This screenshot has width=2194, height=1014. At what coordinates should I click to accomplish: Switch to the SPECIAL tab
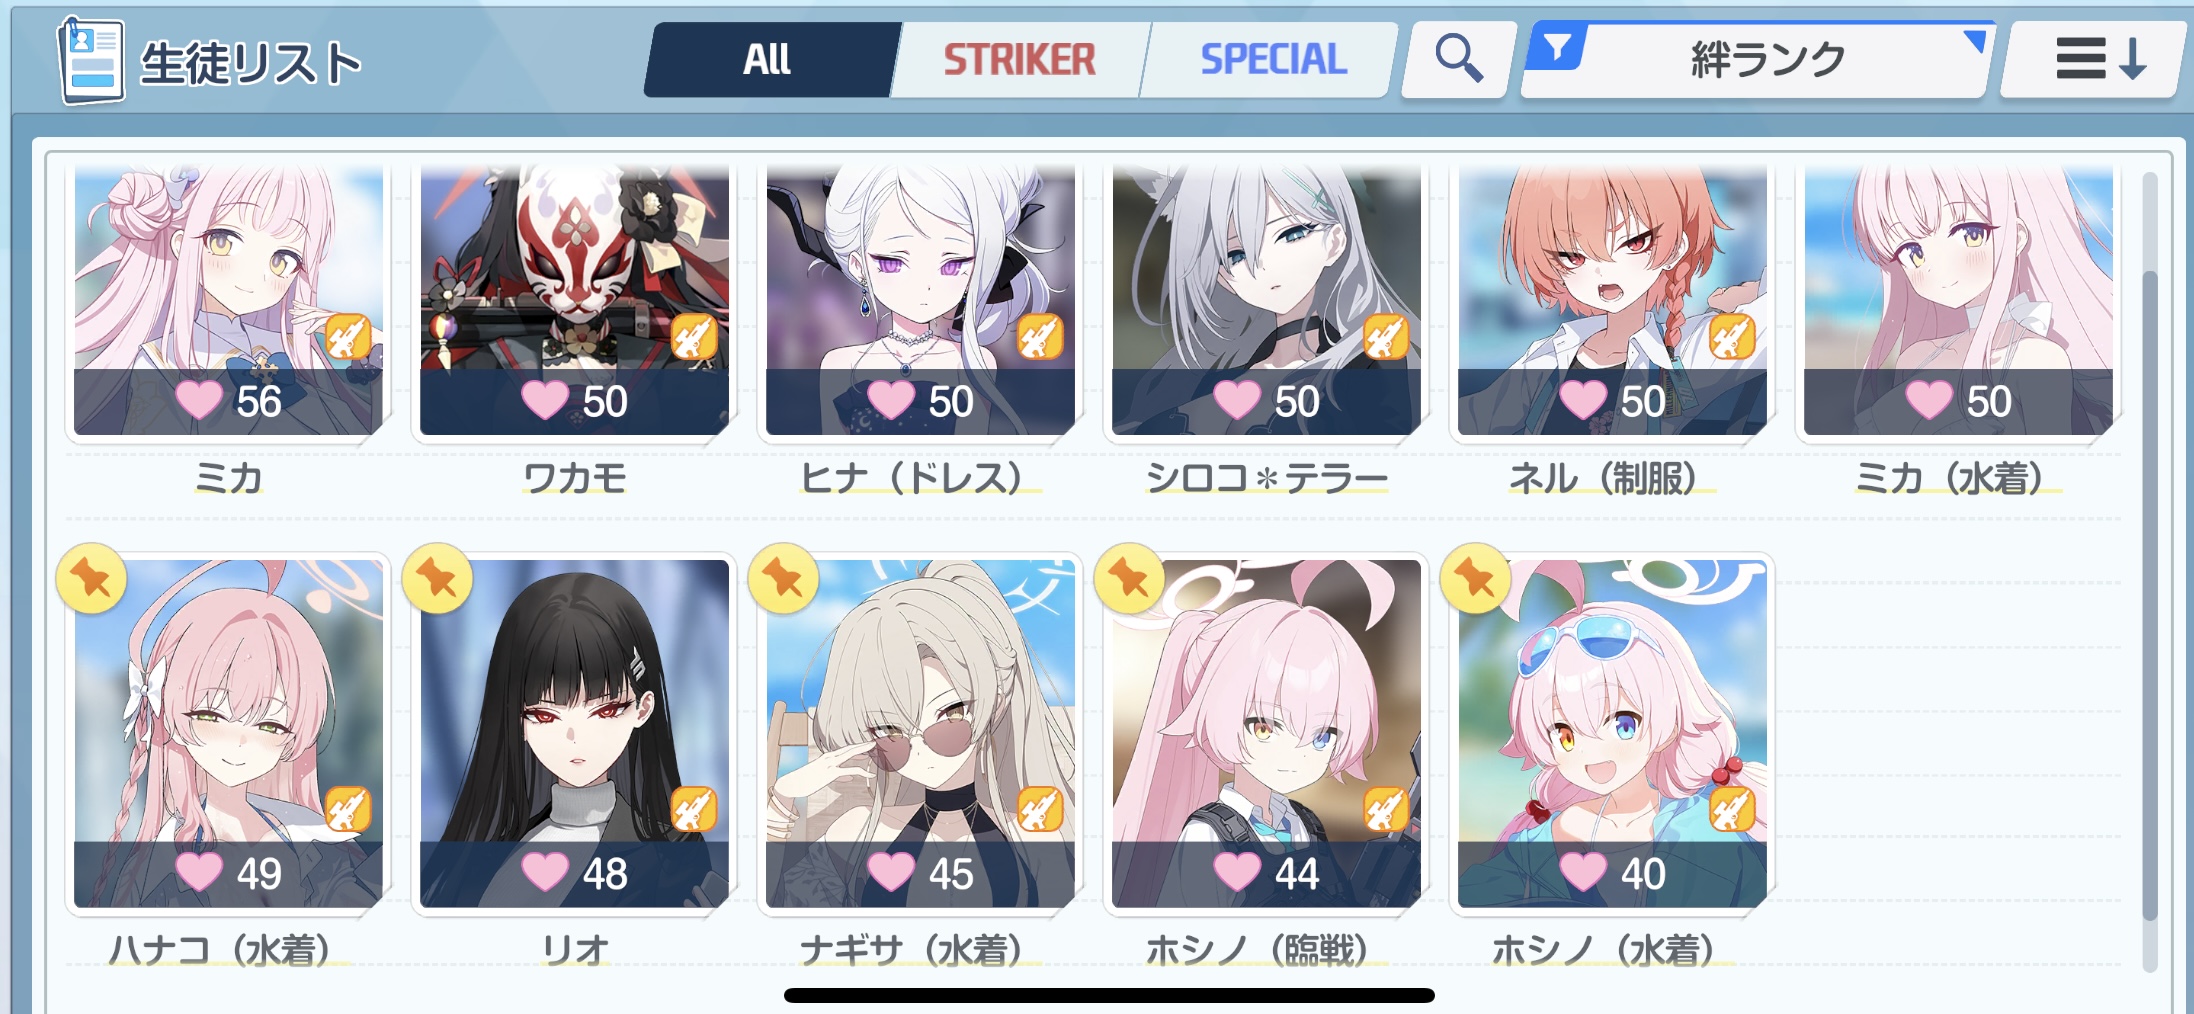(x=1271, y=60)
